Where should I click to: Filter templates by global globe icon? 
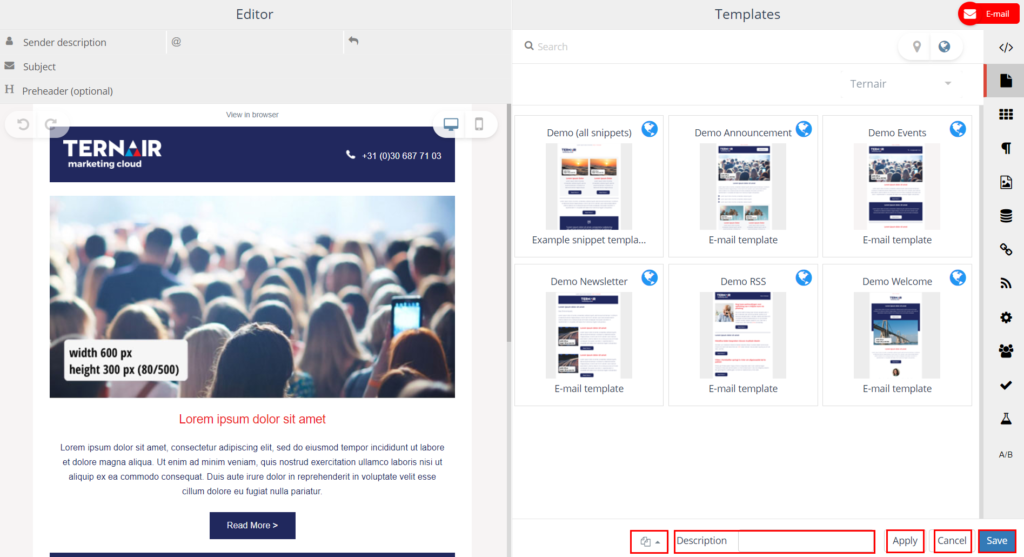[x=944, y=46]
